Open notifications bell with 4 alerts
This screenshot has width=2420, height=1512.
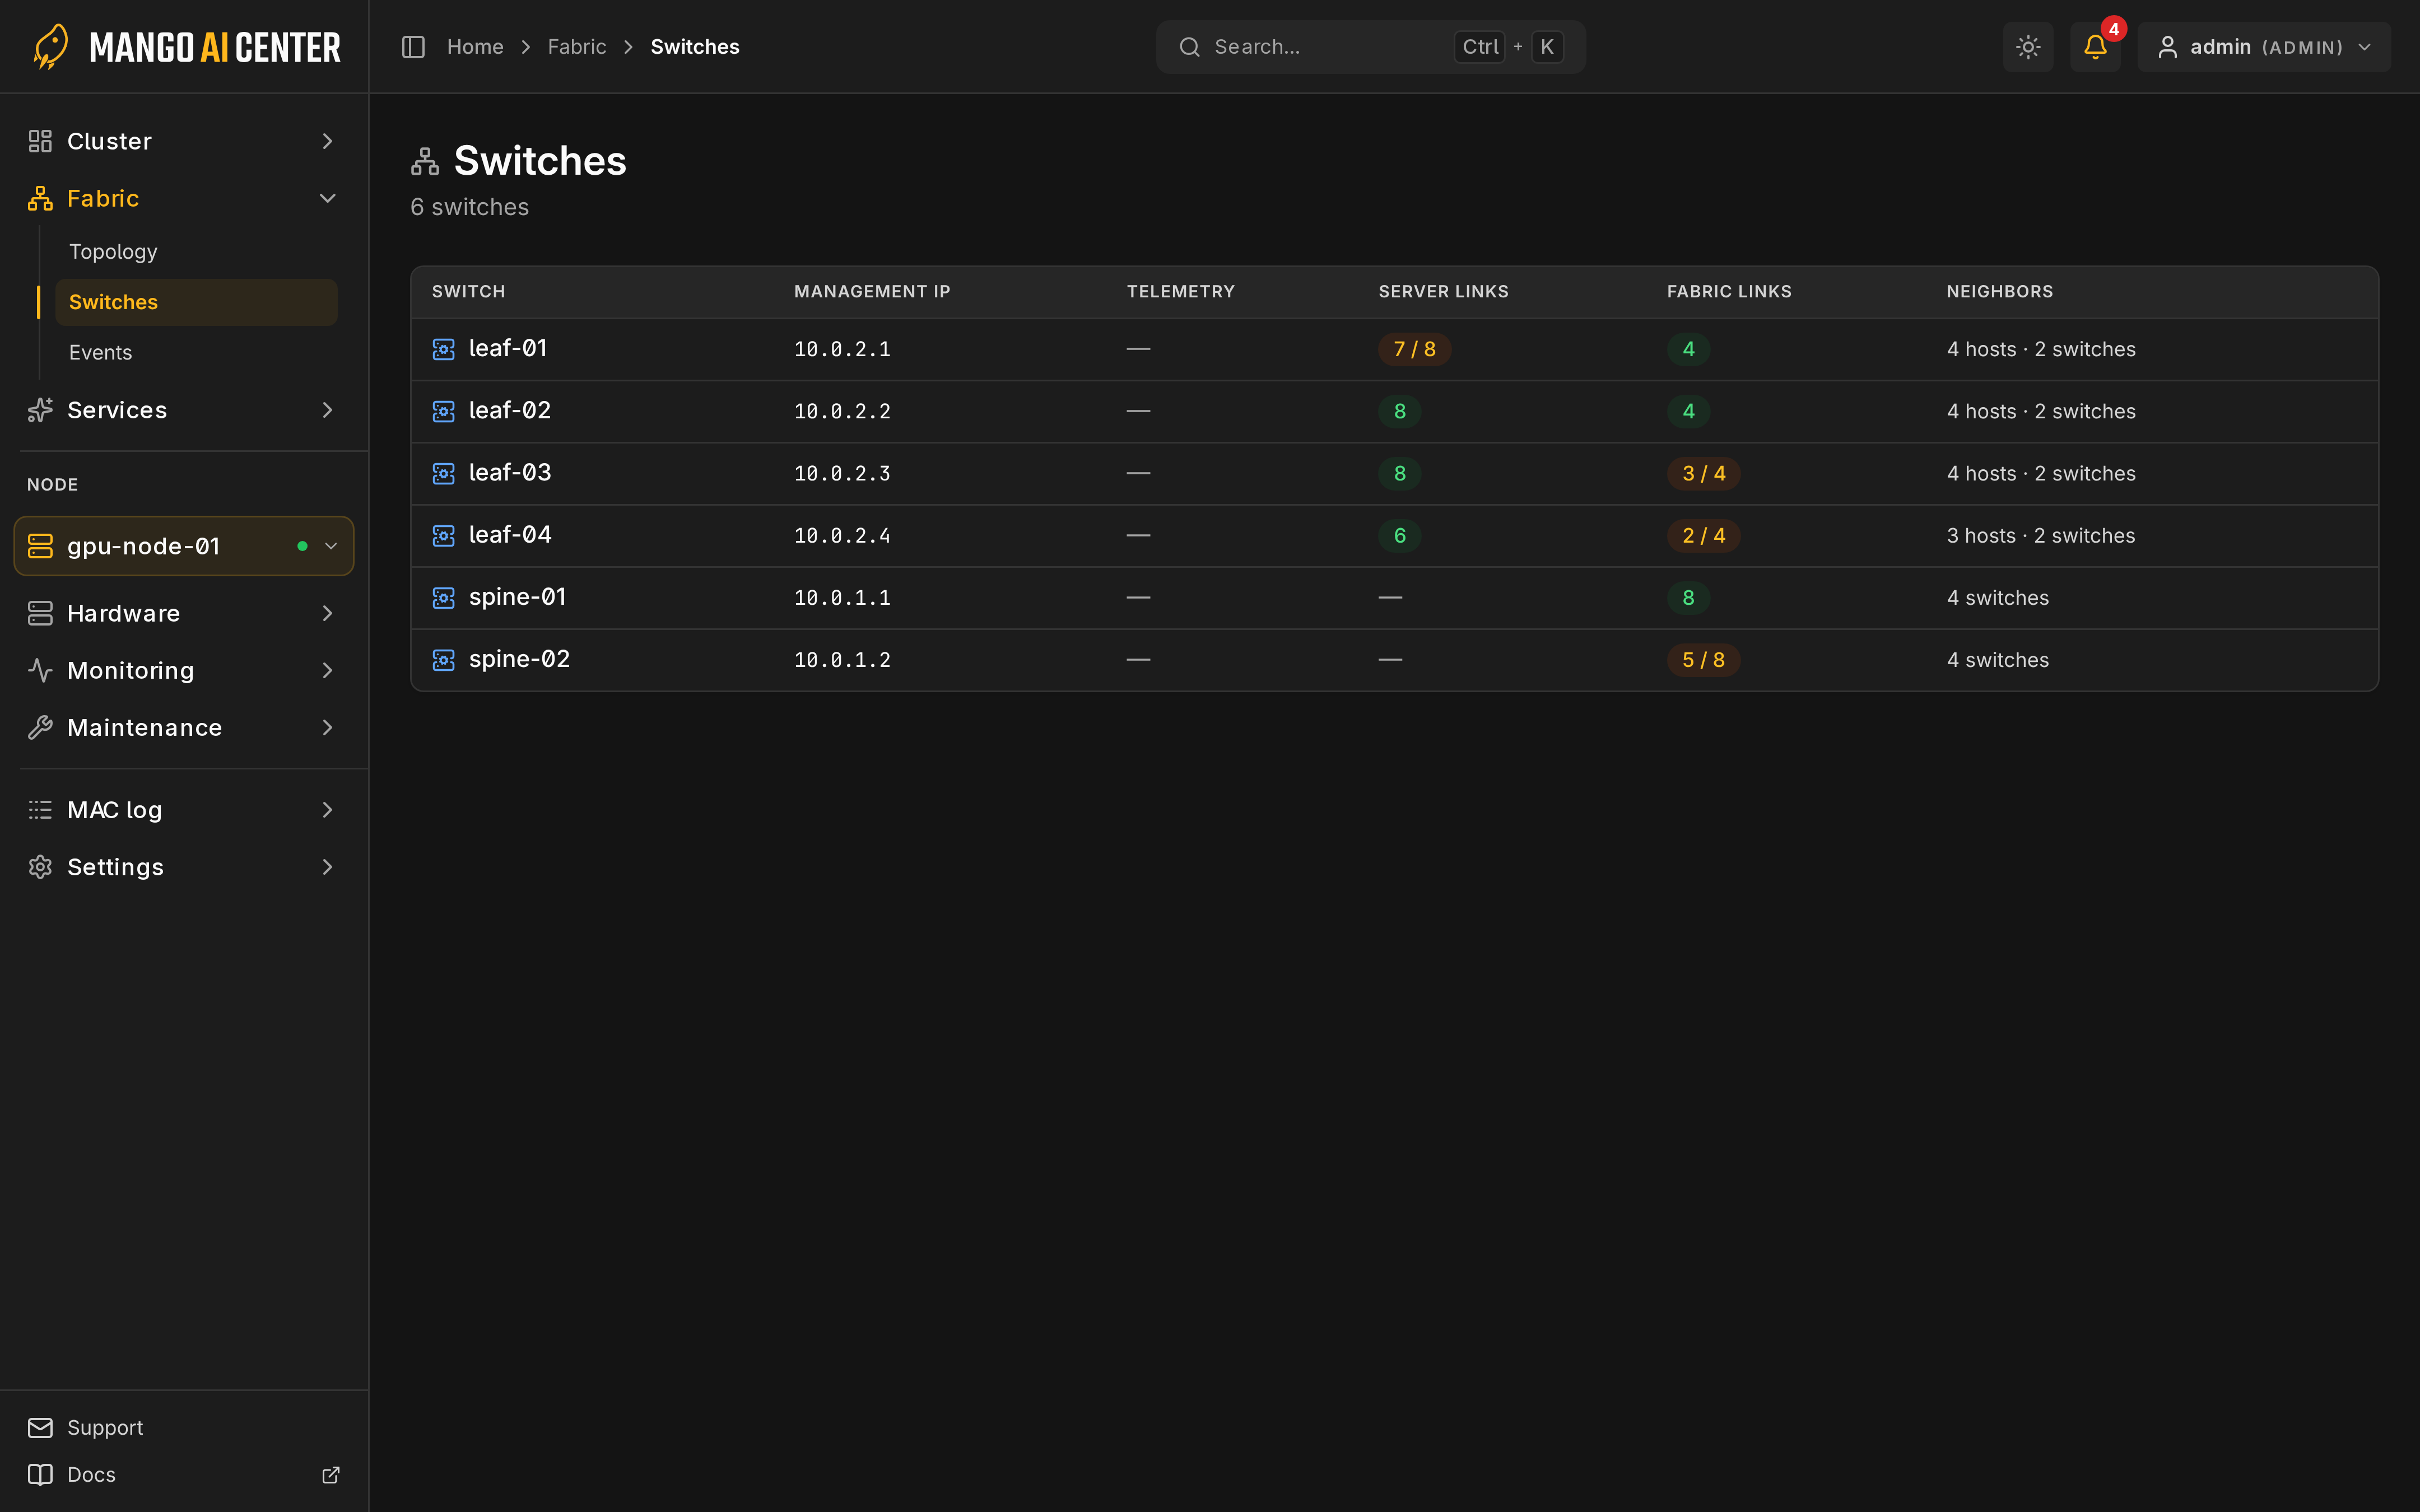point(2095,47)
